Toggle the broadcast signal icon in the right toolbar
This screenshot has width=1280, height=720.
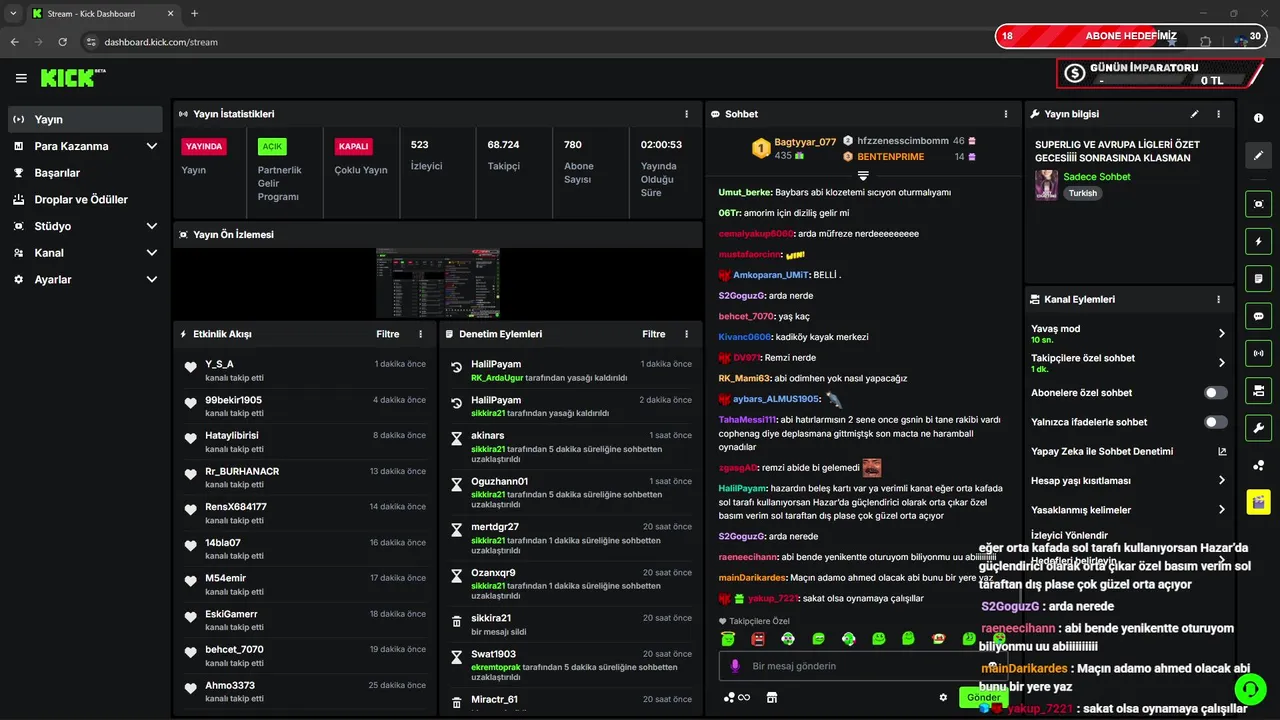point(1258,352)
